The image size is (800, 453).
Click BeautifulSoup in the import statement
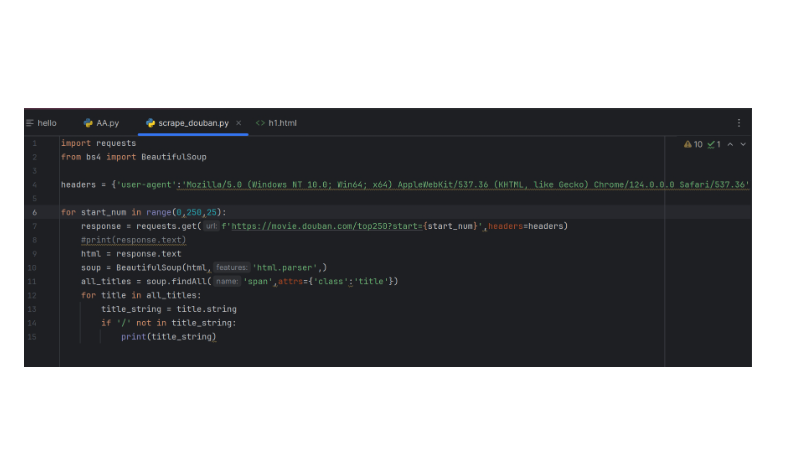(173, 157)
